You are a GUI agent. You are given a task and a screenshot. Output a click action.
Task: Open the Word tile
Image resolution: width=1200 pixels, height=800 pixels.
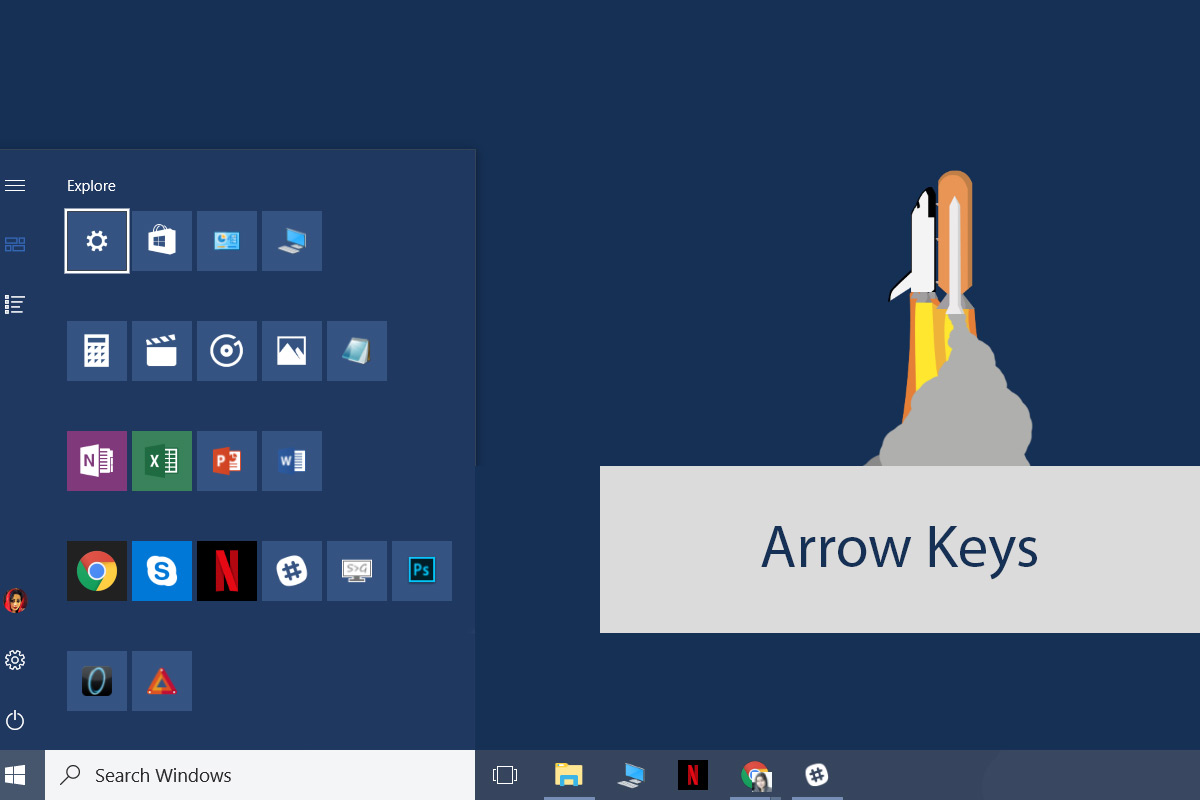[292, 461]
